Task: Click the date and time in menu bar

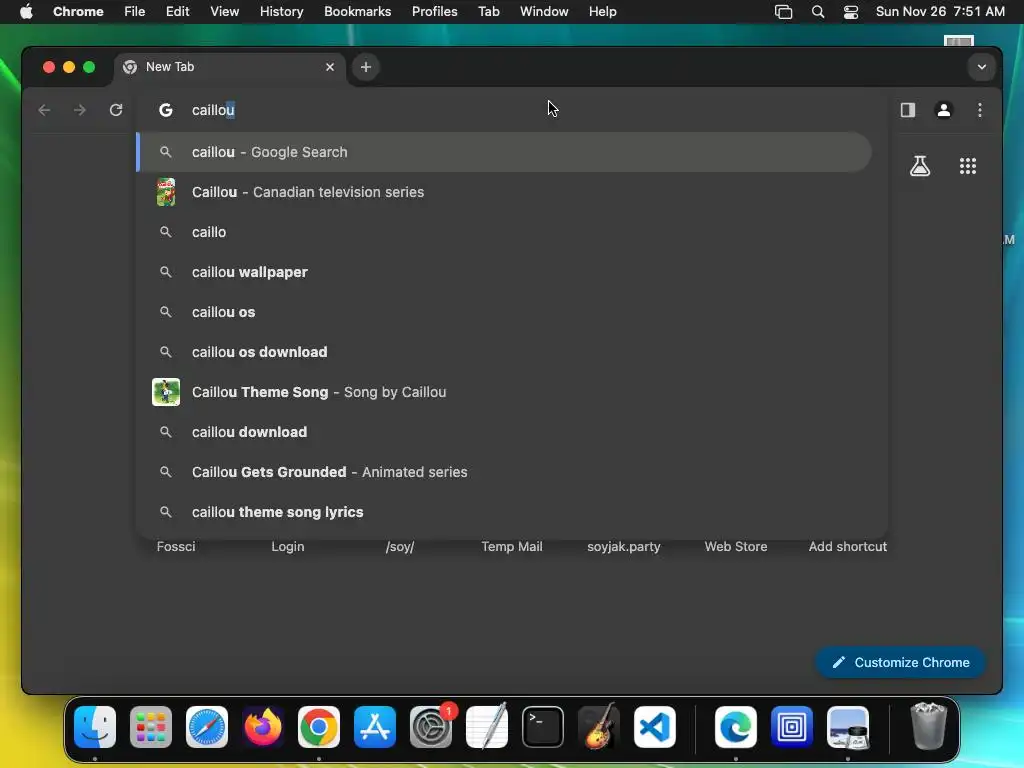Action: (x=940, y=12)
